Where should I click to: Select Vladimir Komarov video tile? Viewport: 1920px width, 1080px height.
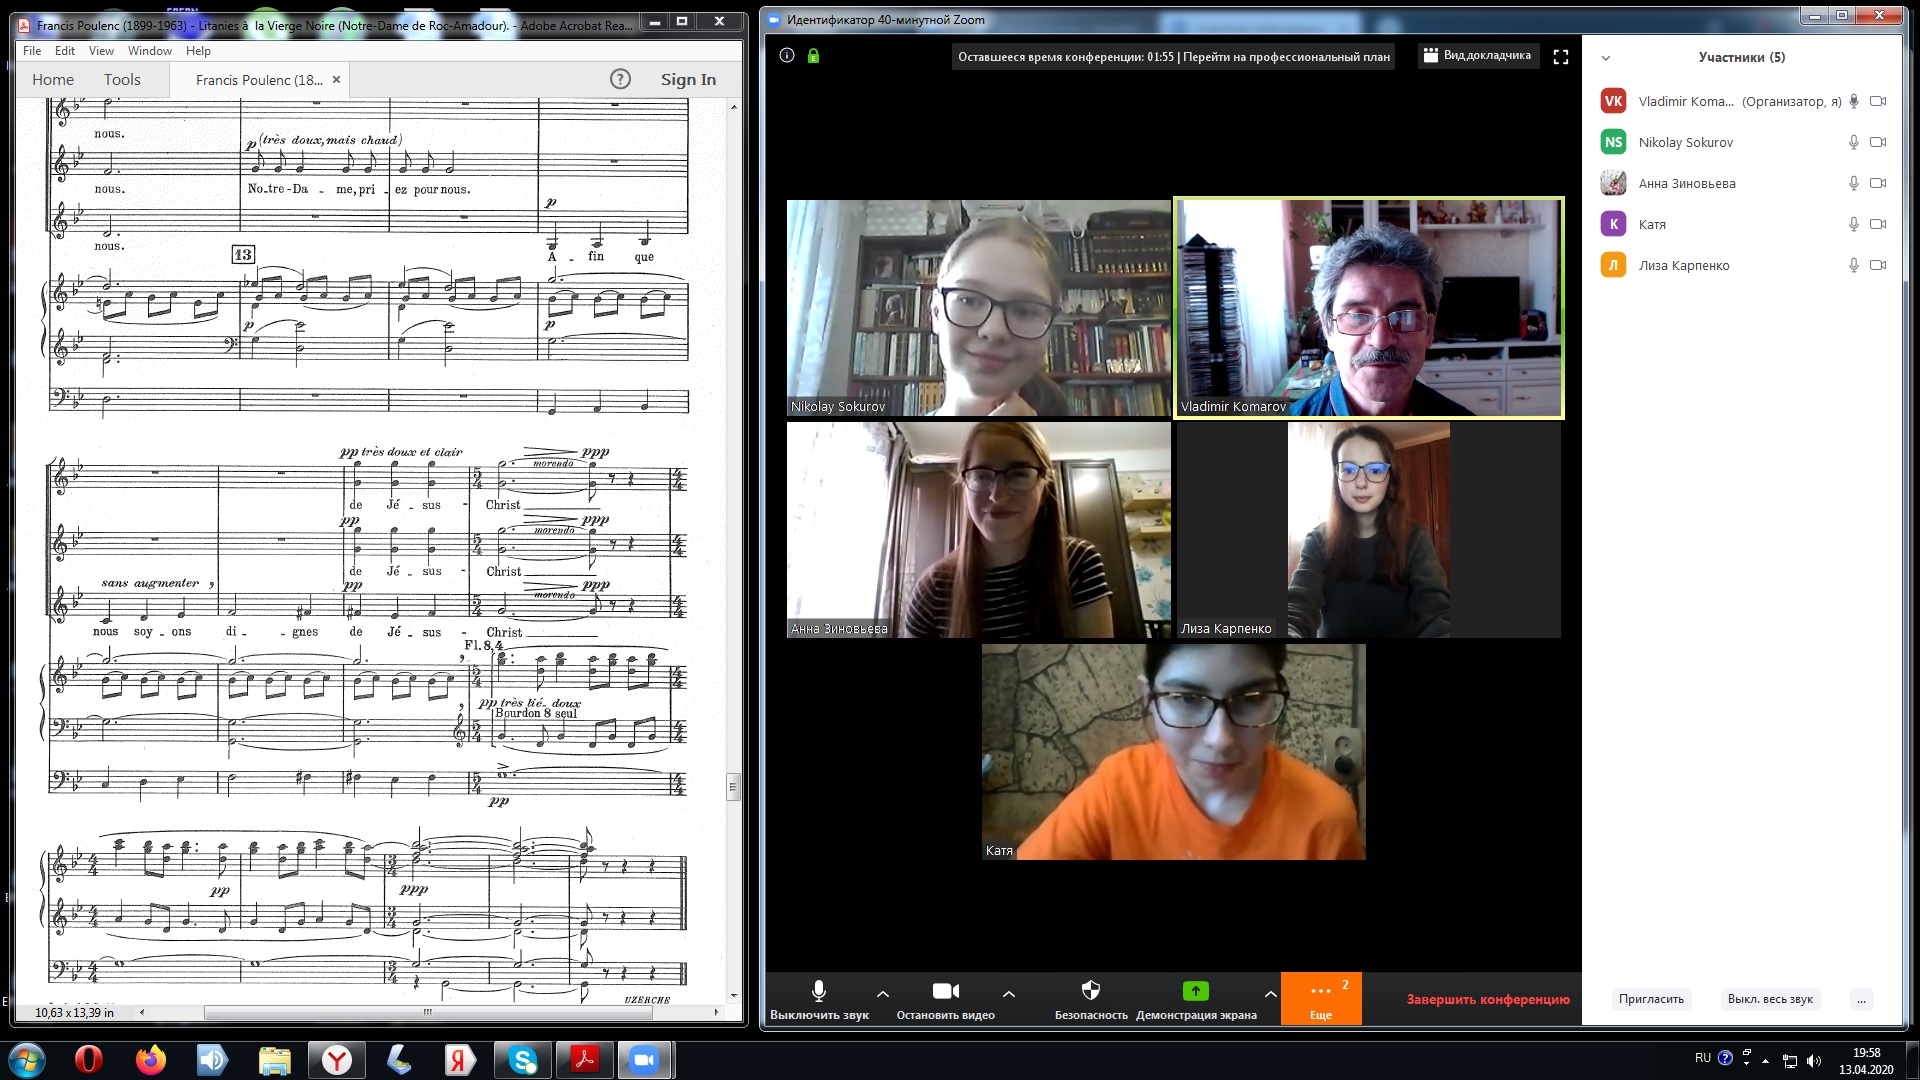click(x=1368, y=308)
